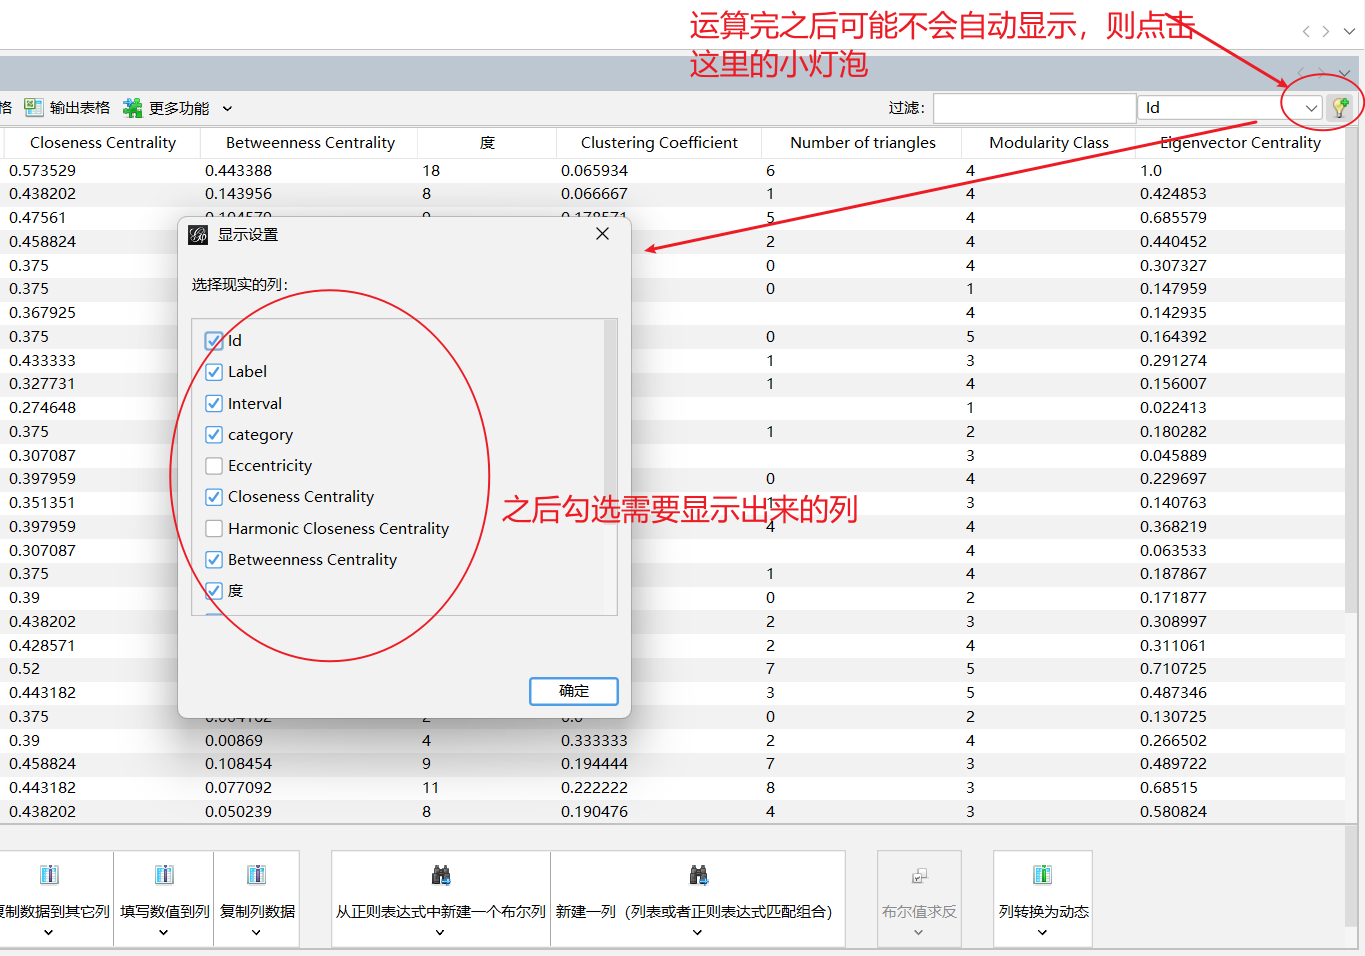1365x956 pixels.
Task: Click the 复制列数据 button label
Action: (257, 912)
